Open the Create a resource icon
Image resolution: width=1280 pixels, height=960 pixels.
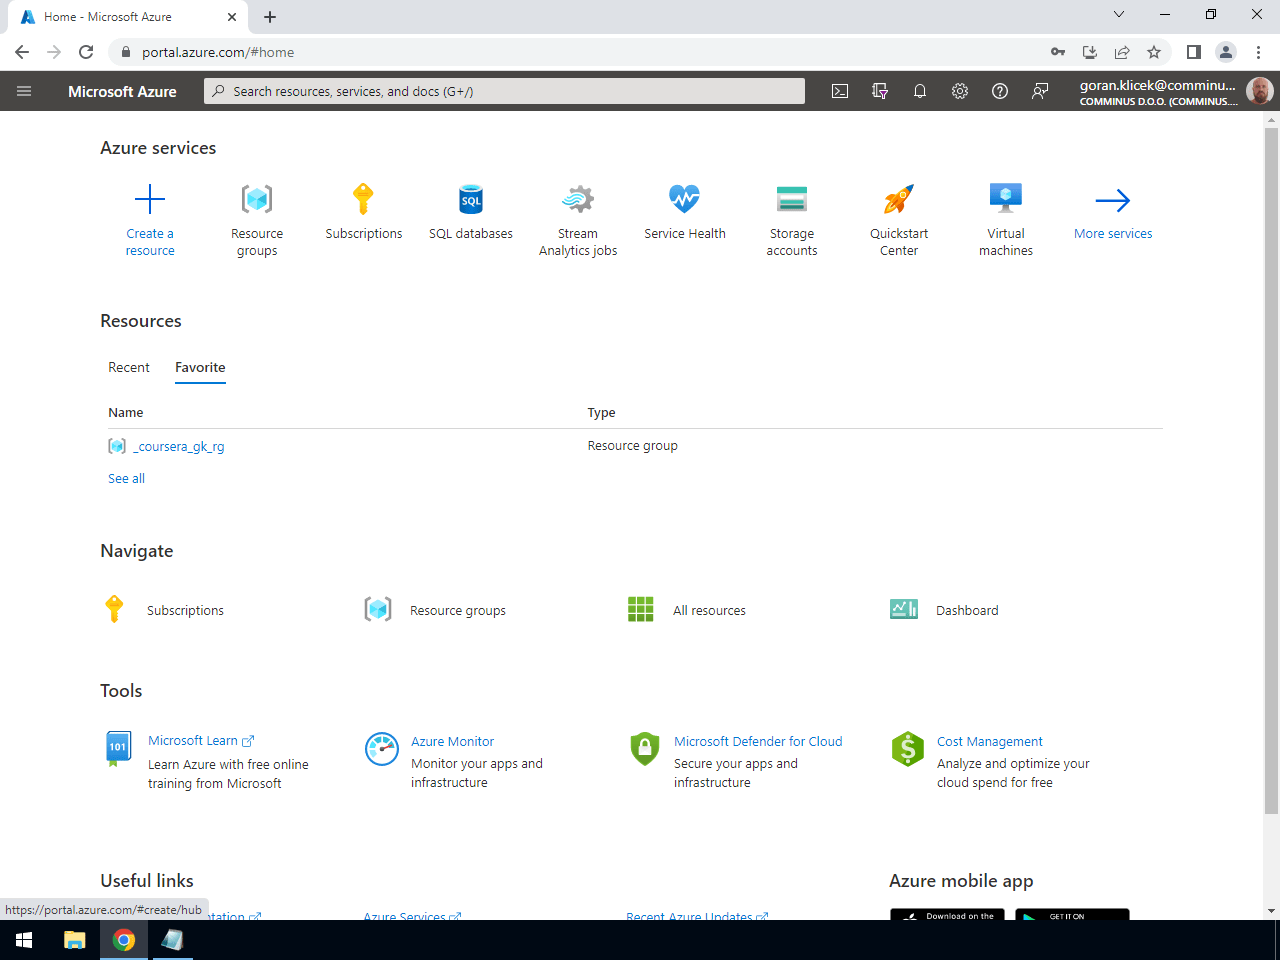[150, 198]
